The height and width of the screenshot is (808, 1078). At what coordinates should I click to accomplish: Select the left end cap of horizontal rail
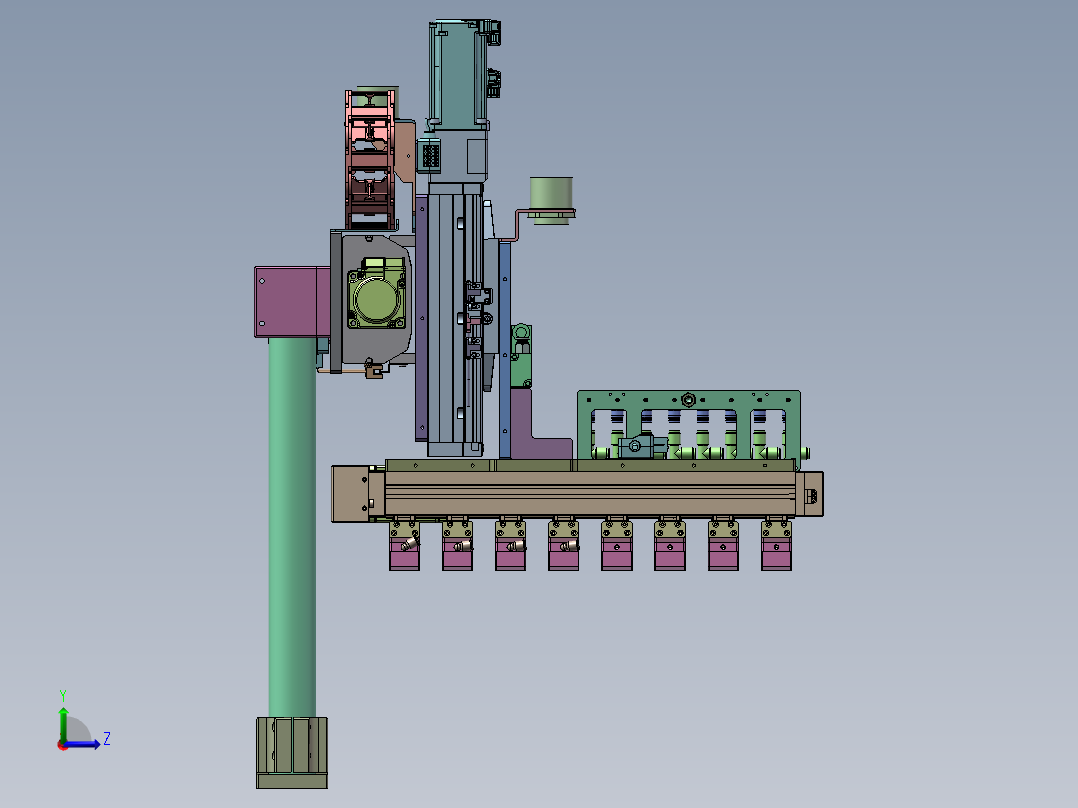coord(351,494)
